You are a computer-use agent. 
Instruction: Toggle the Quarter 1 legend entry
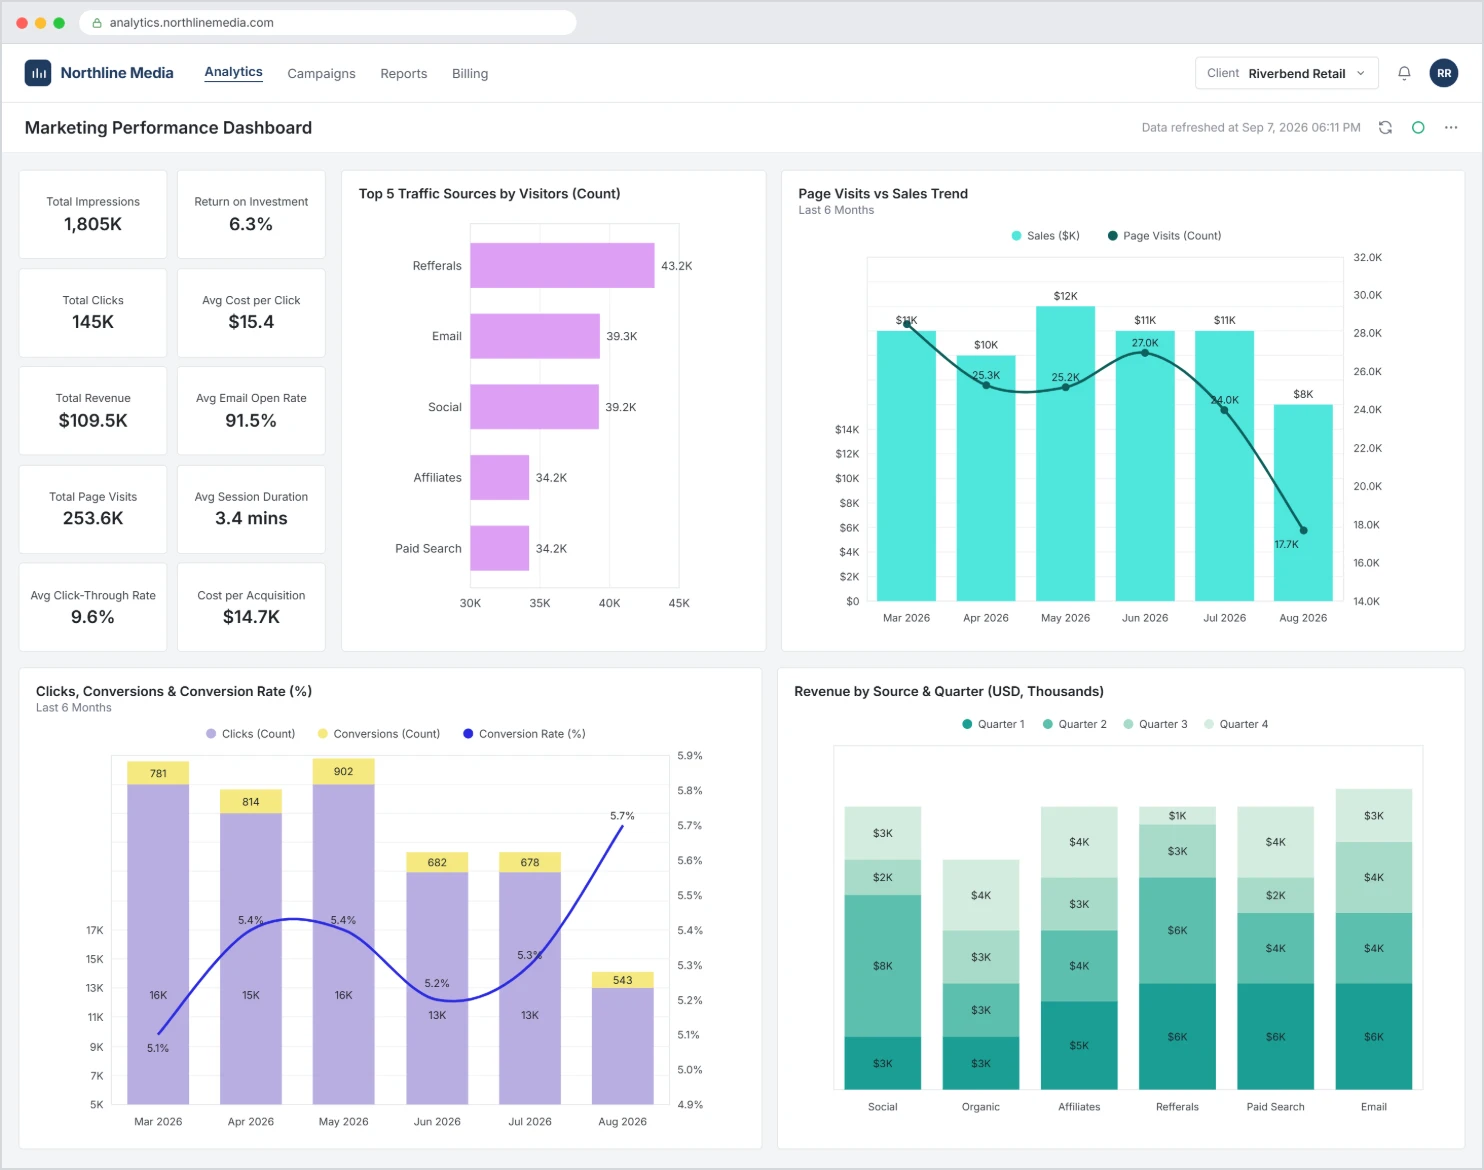tap(993, 724)
